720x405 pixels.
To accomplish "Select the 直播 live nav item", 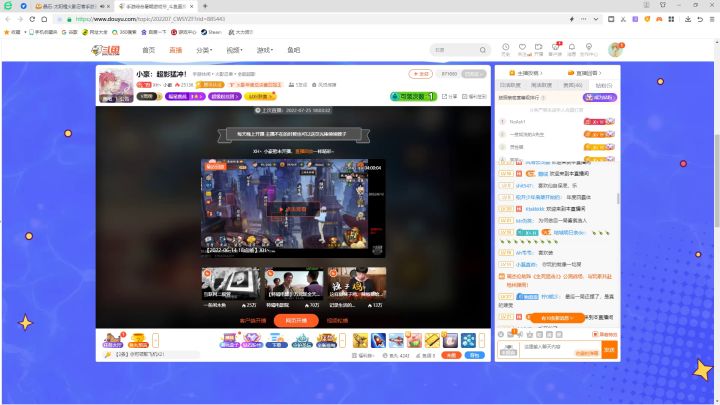I will point(175,50).
